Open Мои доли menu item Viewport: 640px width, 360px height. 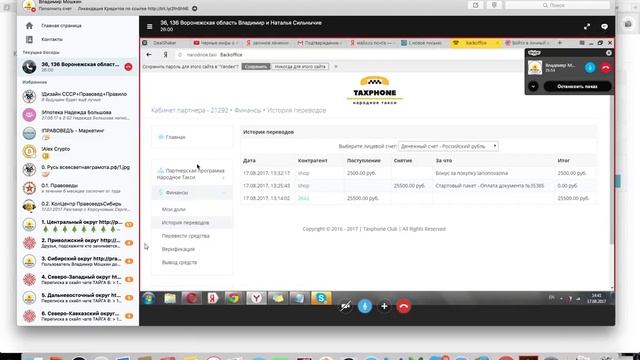173,209
